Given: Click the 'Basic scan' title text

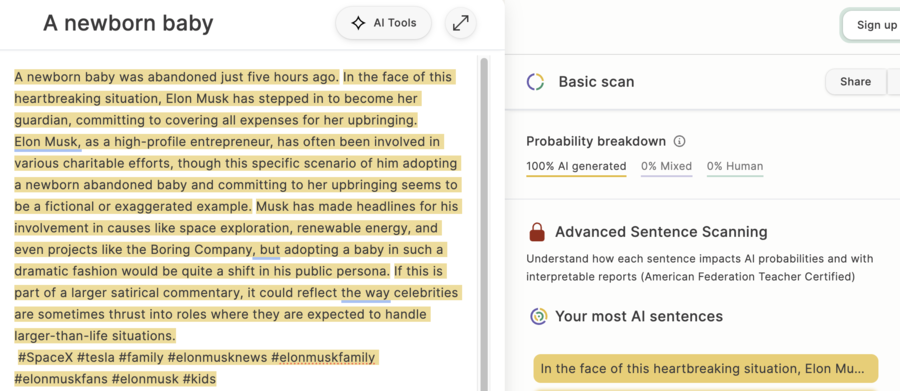Looking at the screenshot, I should tap(596, 82).
